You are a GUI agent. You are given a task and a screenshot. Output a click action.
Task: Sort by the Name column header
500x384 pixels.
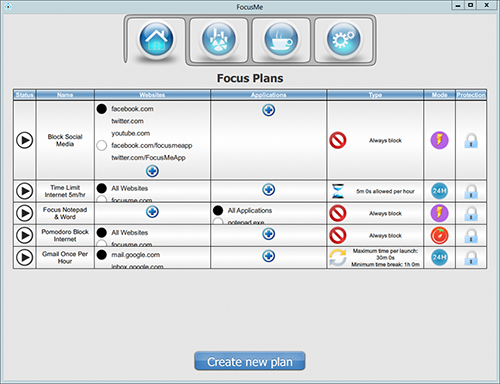pyautogui.click(x=65, y=95)
